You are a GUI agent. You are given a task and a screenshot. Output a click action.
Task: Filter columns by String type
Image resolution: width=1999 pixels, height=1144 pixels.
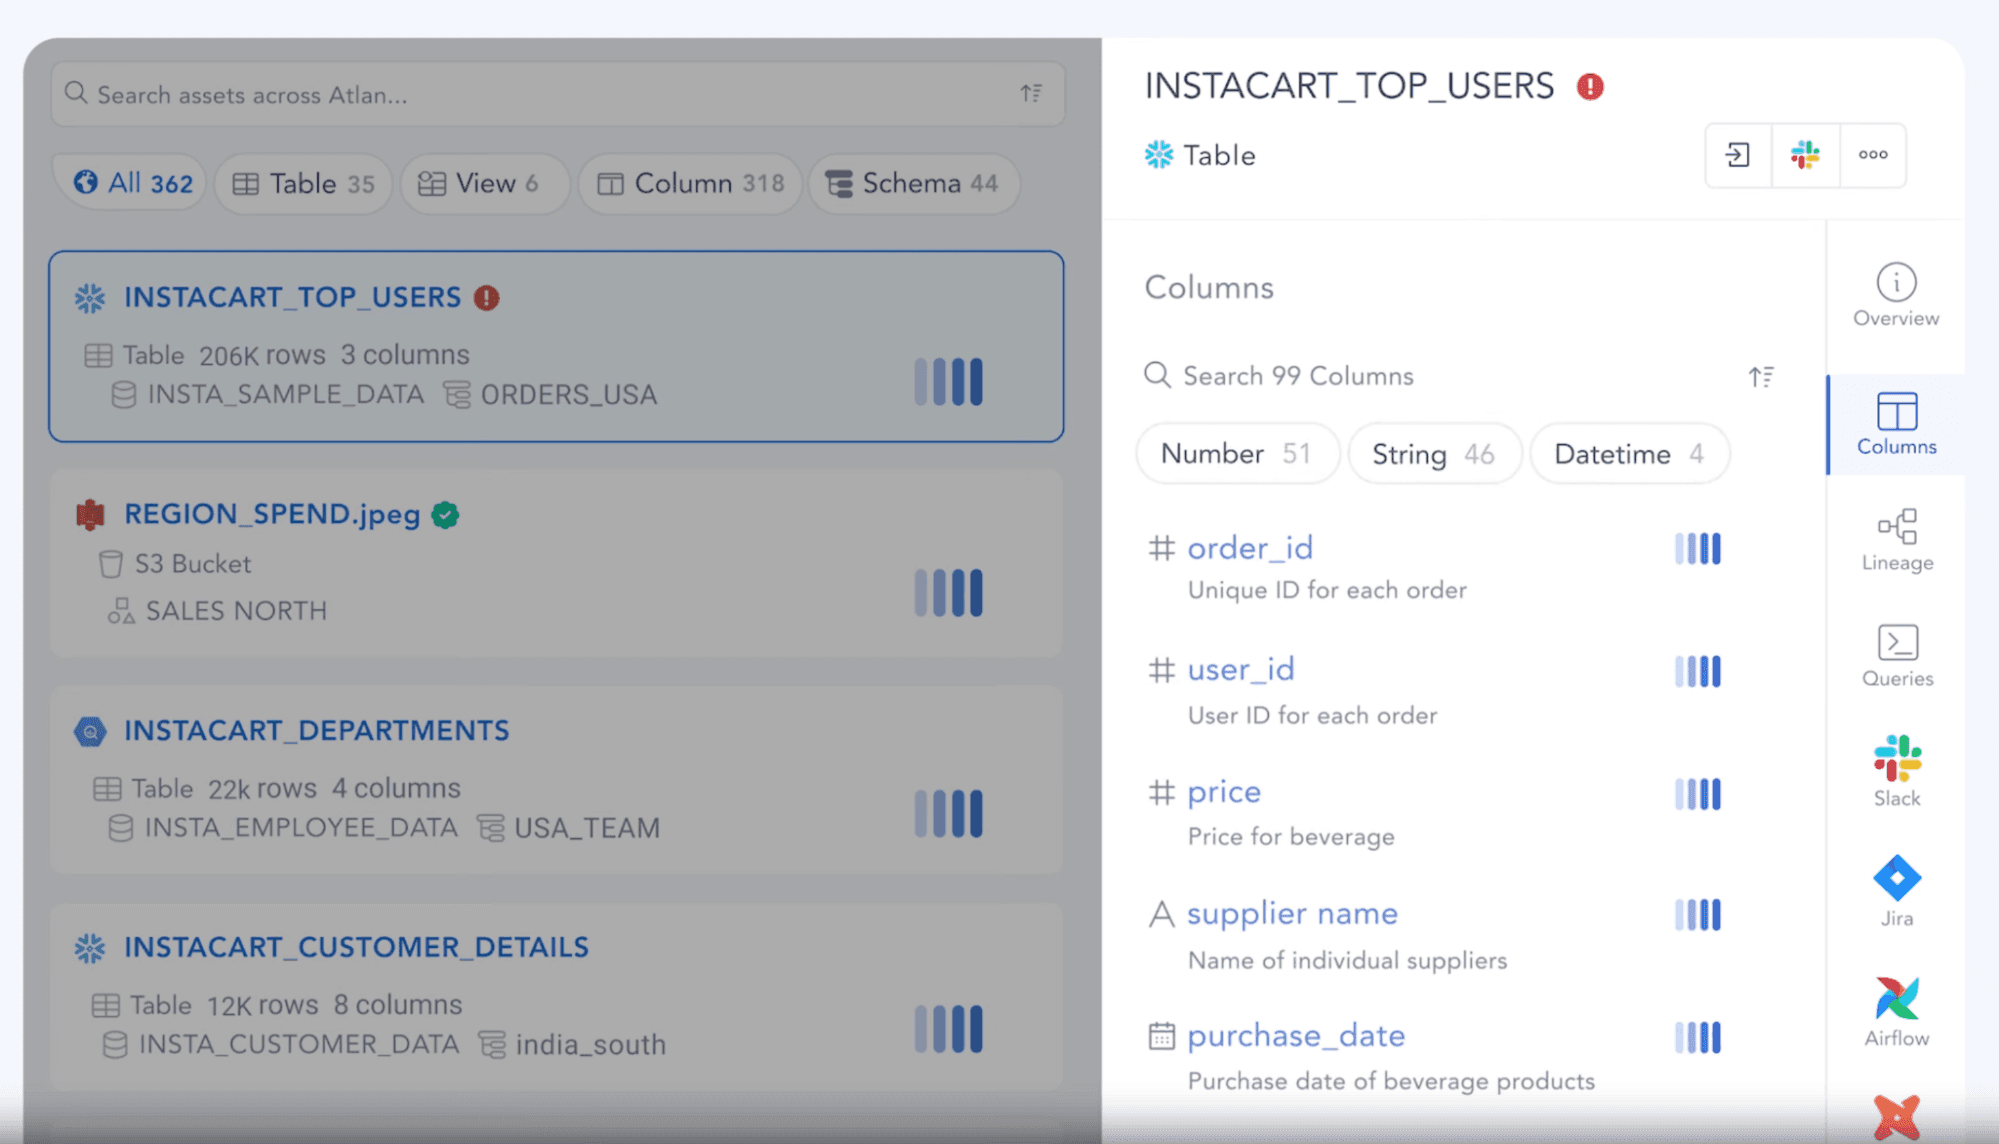(x=1434, y=453)
